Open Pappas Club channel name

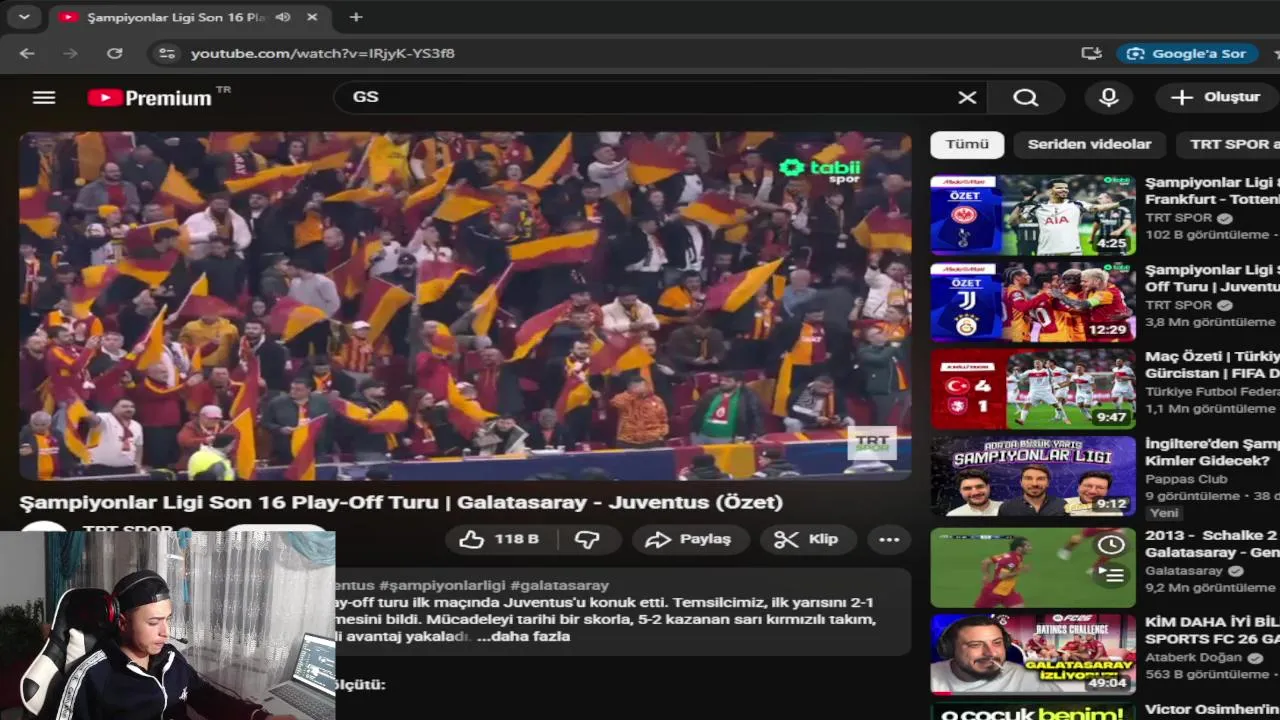(x=1186, y=478)
